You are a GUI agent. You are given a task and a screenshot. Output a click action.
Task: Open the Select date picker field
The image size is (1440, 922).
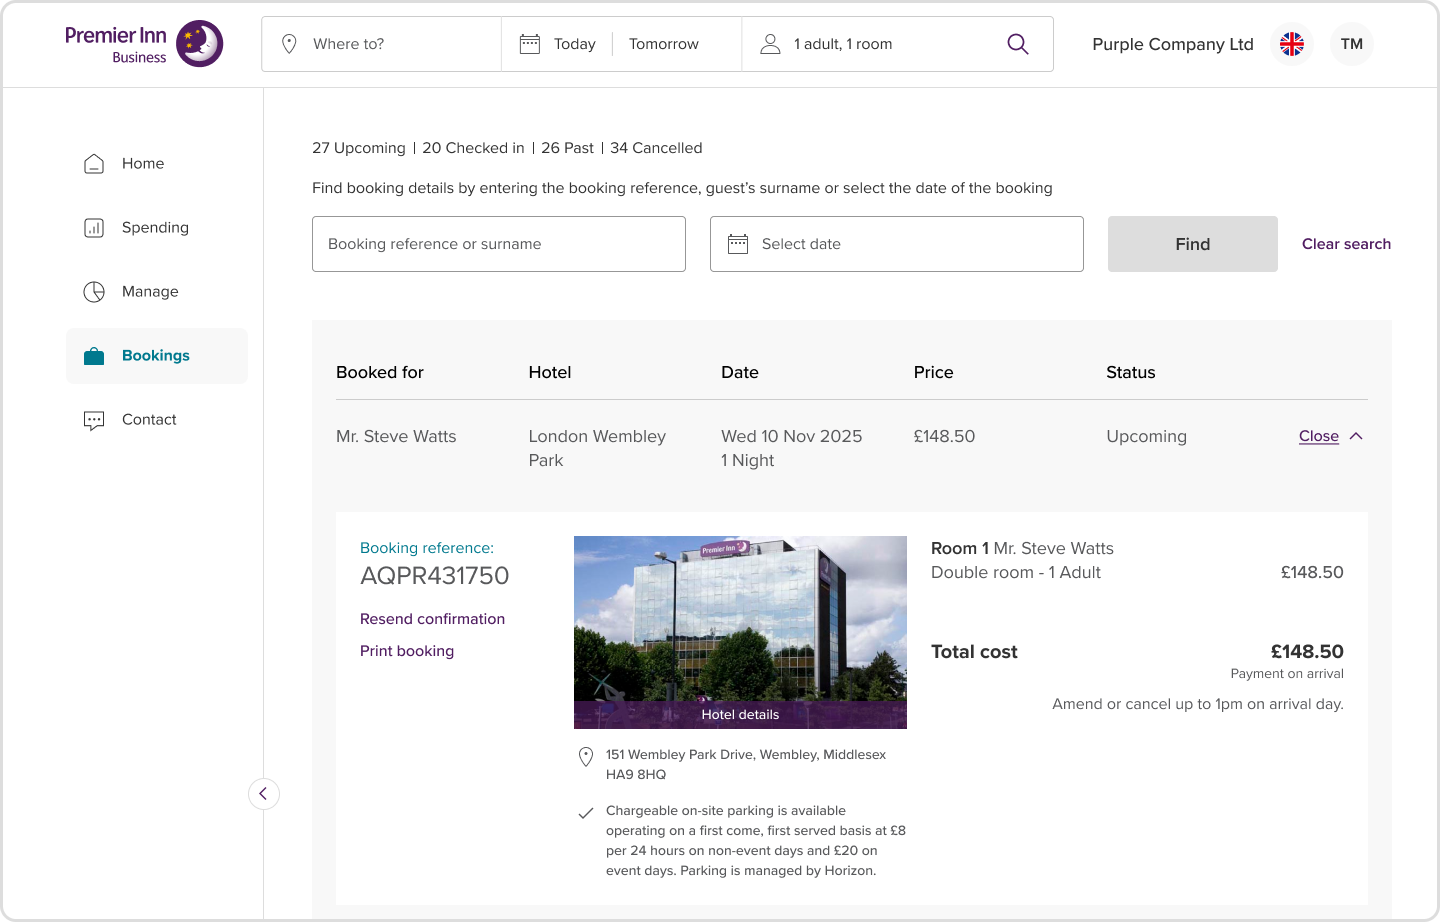pos(897,244)
